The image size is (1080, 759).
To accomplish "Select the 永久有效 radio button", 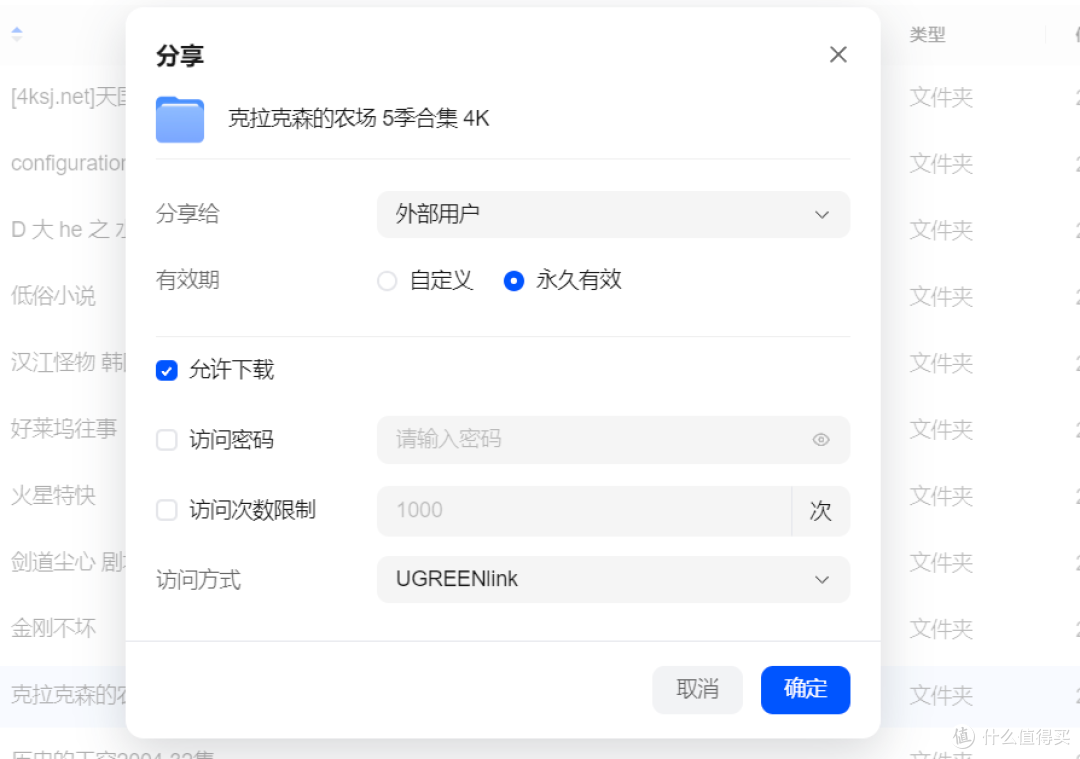I will (514, 281).
